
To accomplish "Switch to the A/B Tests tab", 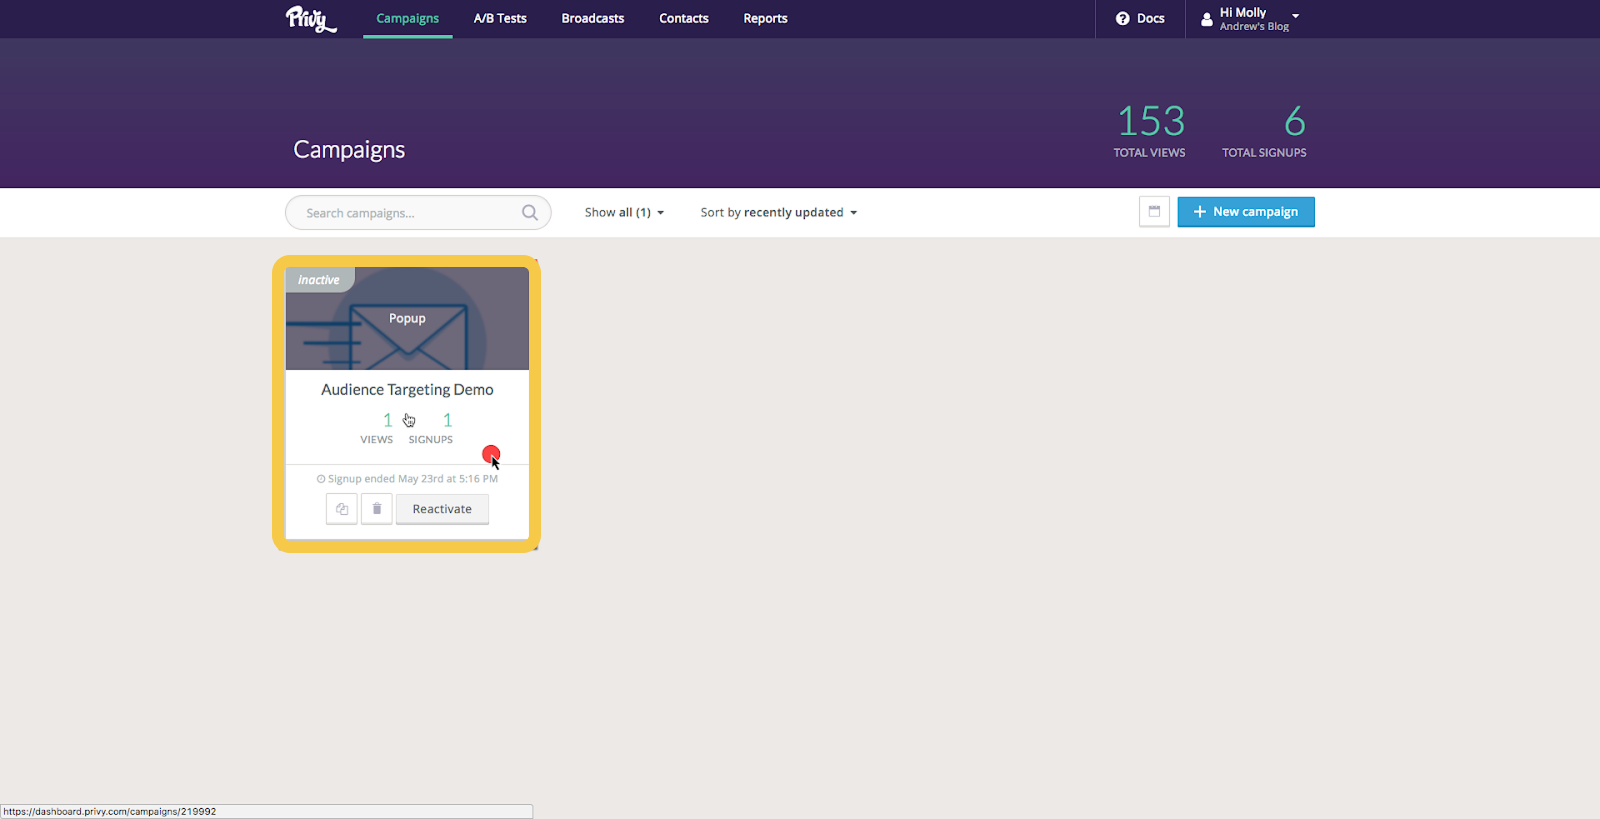I will 500,19.
